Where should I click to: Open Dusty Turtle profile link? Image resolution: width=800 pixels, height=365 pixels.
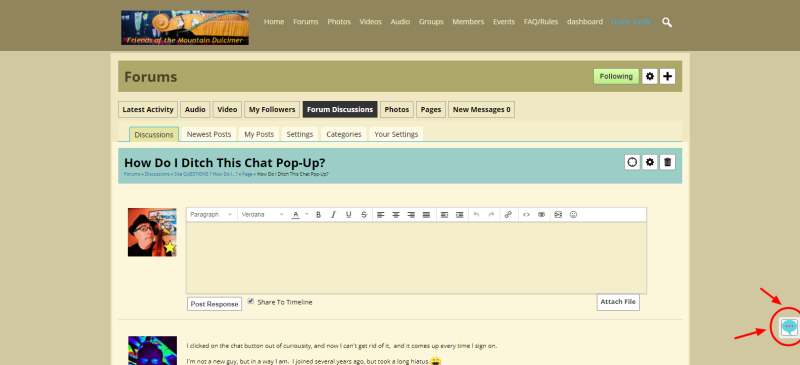point(632,22)
